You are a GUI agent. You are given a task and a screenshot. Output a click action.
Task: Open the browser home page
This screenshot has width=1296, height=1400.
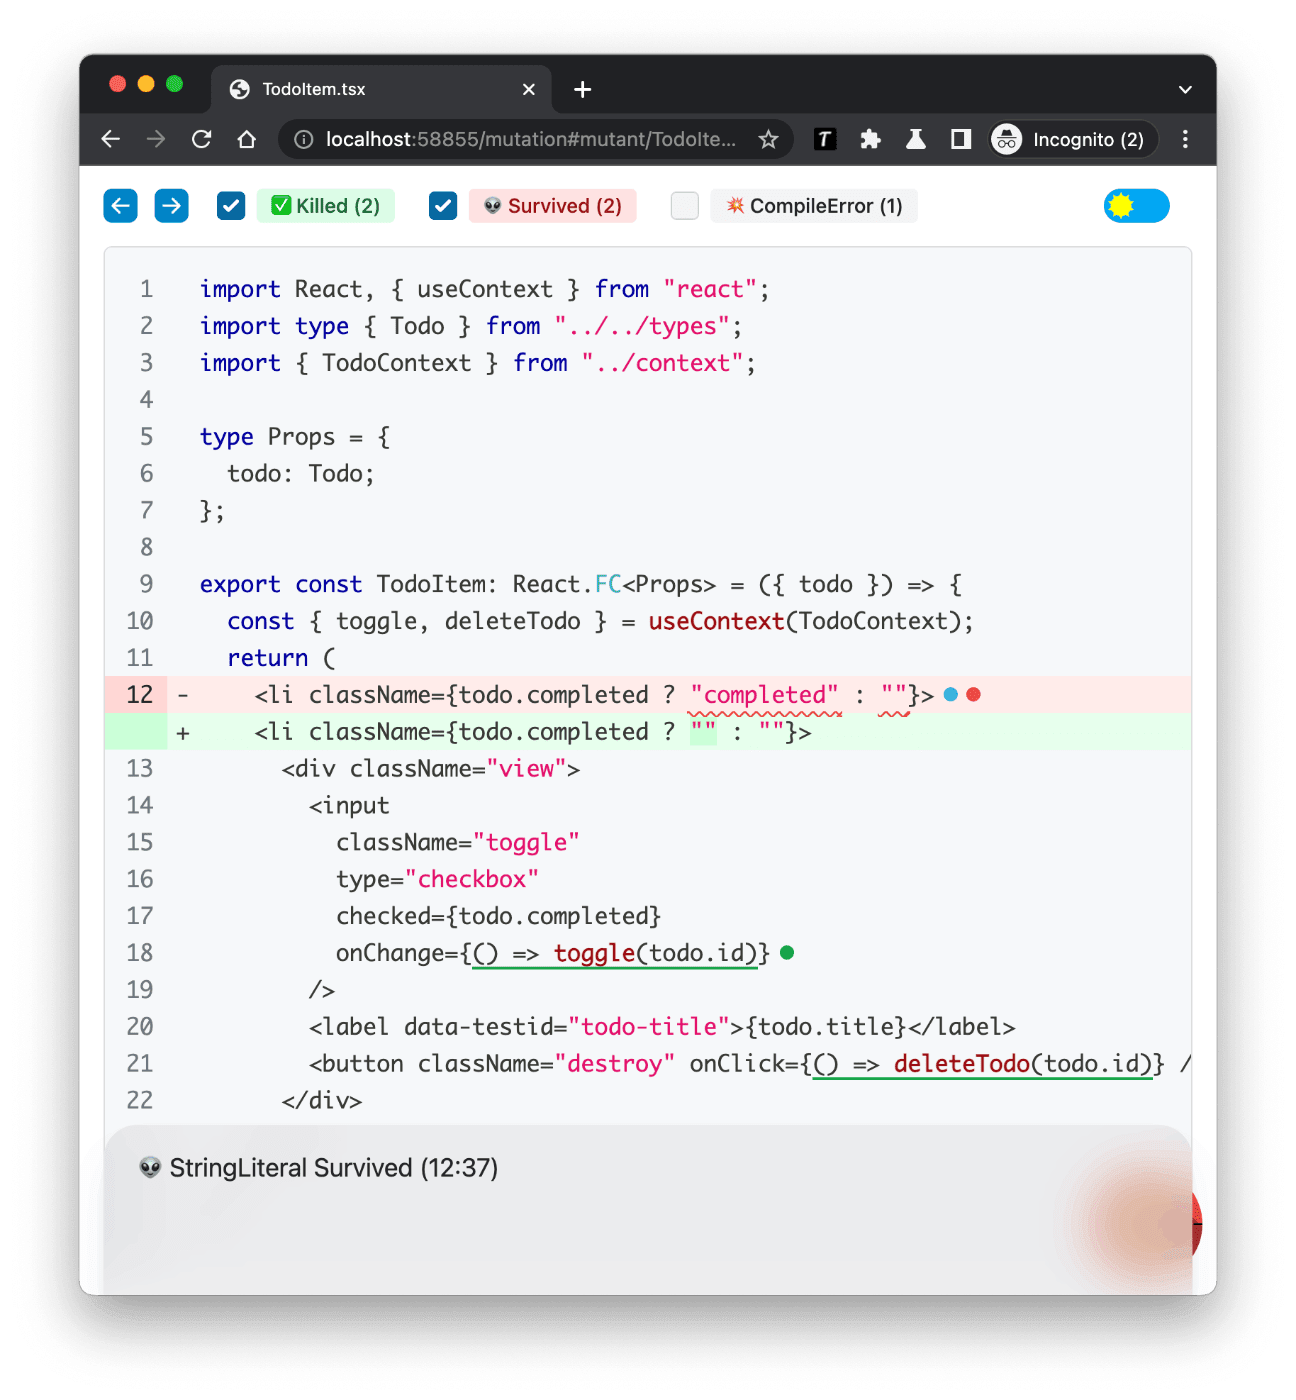(x=247, y=139)
